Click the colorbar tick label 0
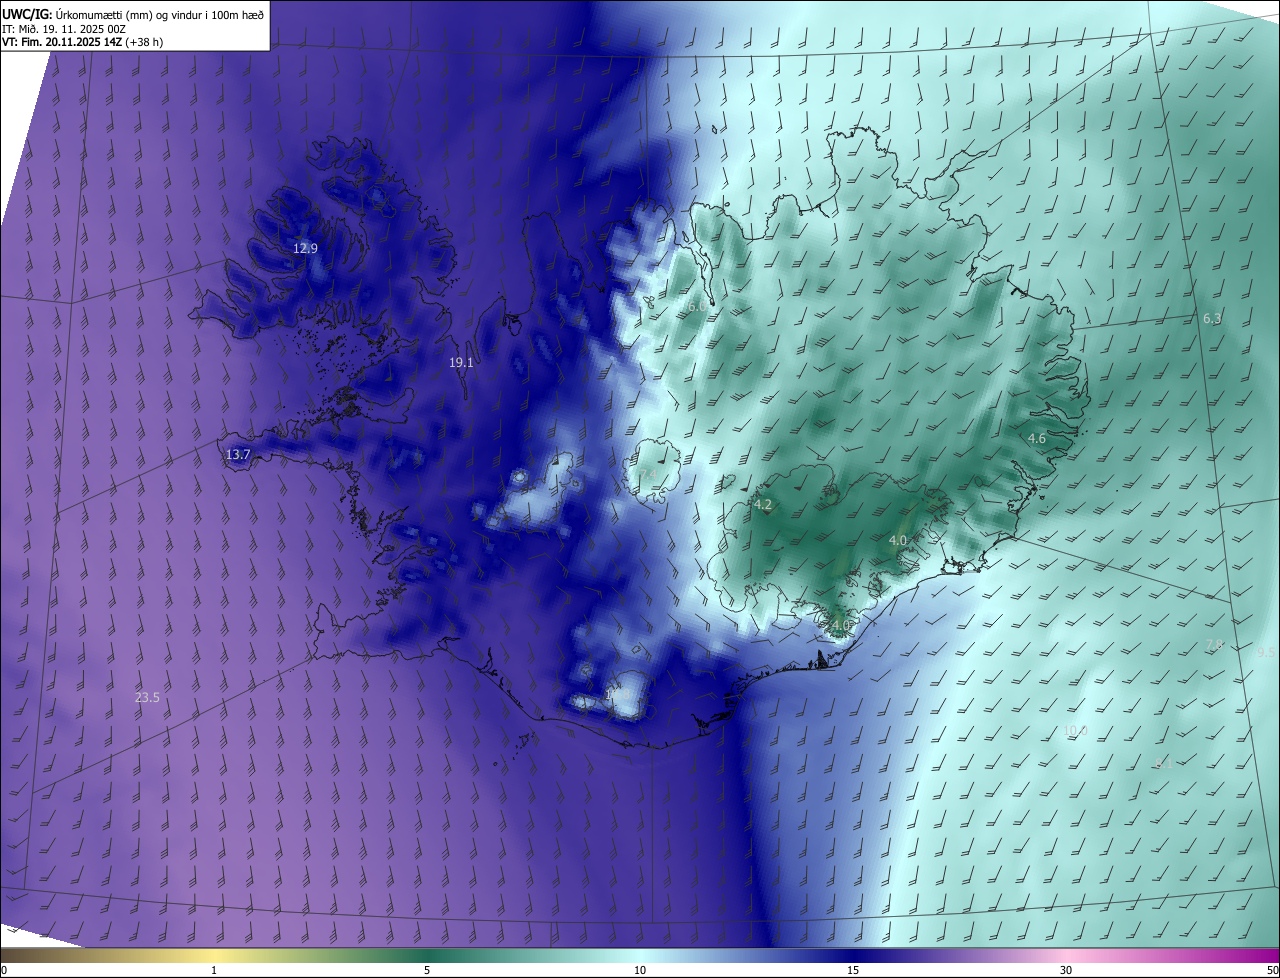Image resolution: width=1280 pixels, height=978 pixels. click(4, 970)
